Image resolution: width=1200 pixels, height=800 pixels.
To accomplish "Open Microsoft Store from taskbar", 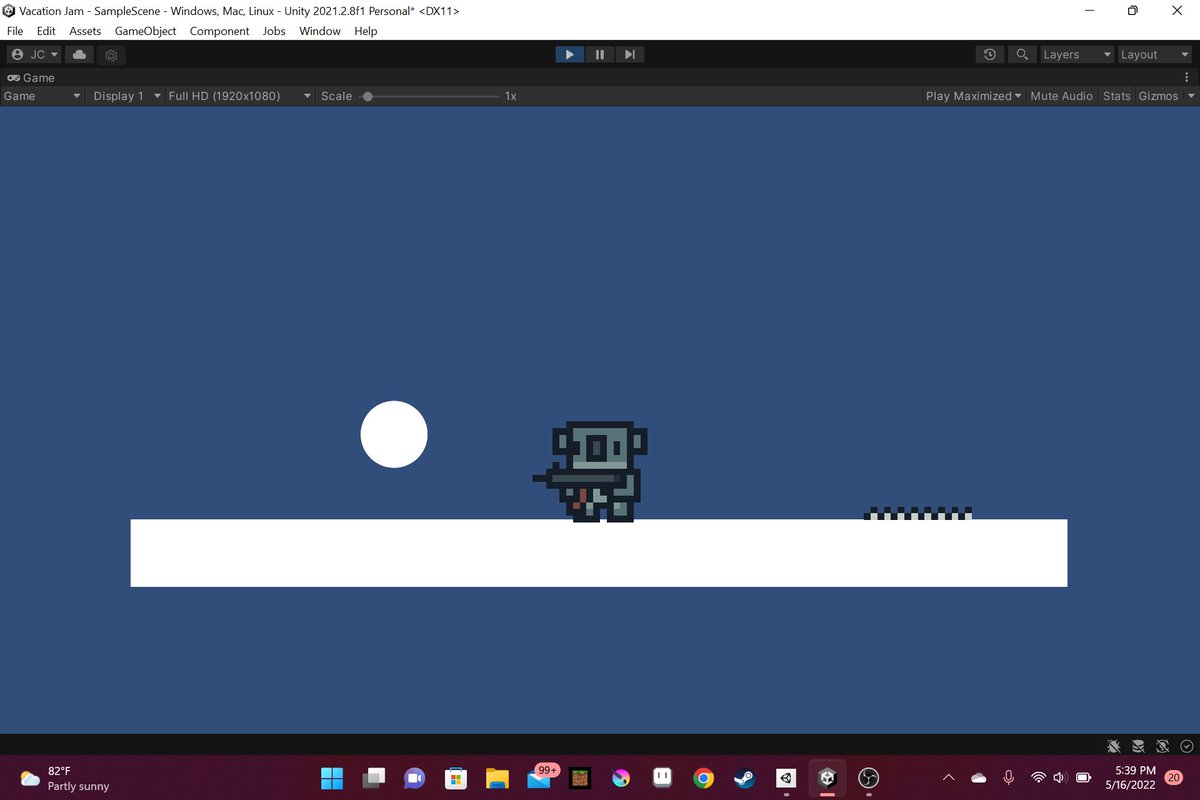I will point(456,778).
